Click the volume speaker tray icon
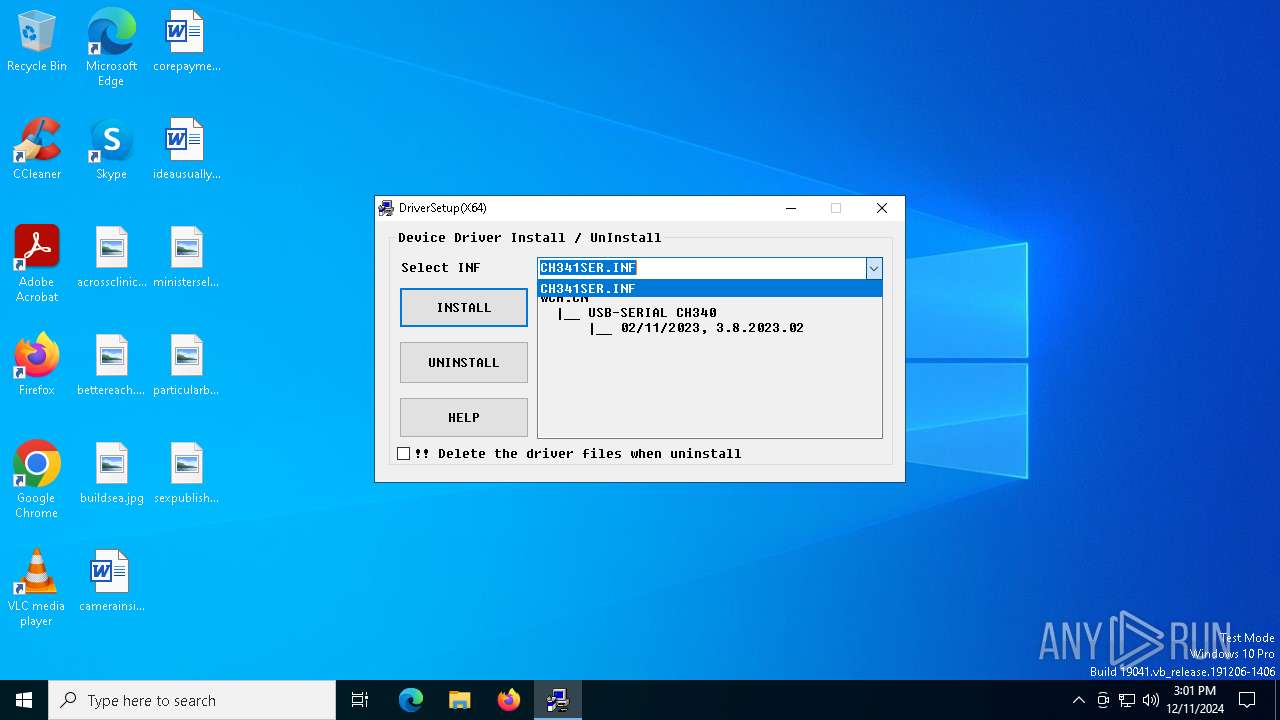This screenshot has height=720, width=1280. pyautogui.click(x=1151, y=700)
